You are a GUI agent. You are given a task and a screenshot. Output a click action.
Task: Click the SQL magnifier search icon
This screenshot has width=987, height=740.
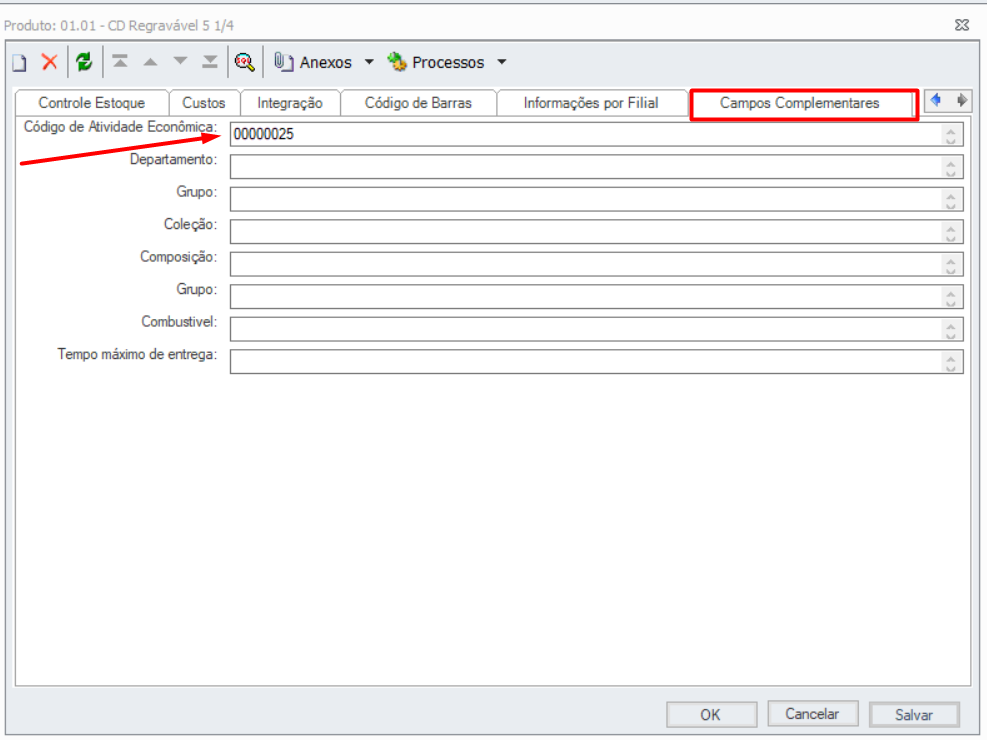pos(245,62)
